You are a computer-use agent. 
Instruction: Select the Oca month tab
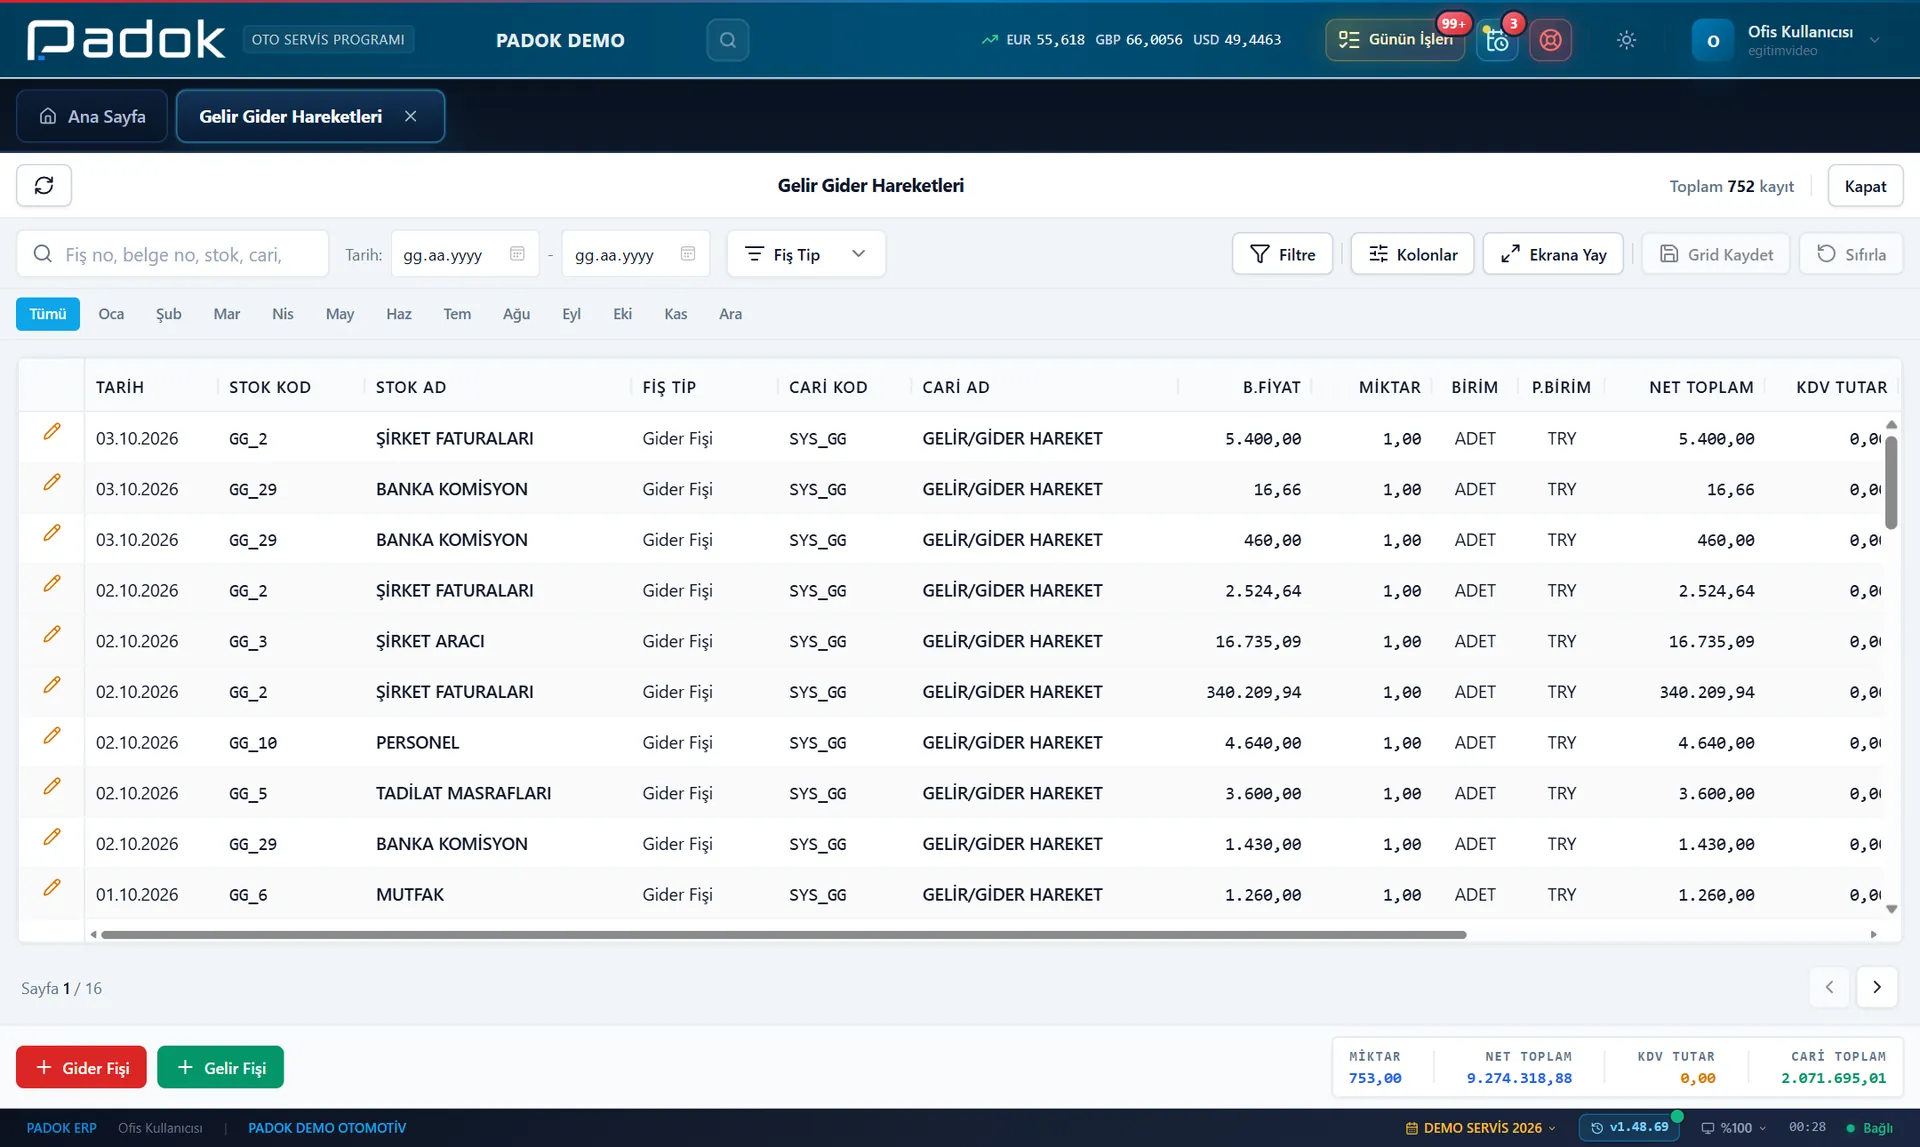point(111,314)
